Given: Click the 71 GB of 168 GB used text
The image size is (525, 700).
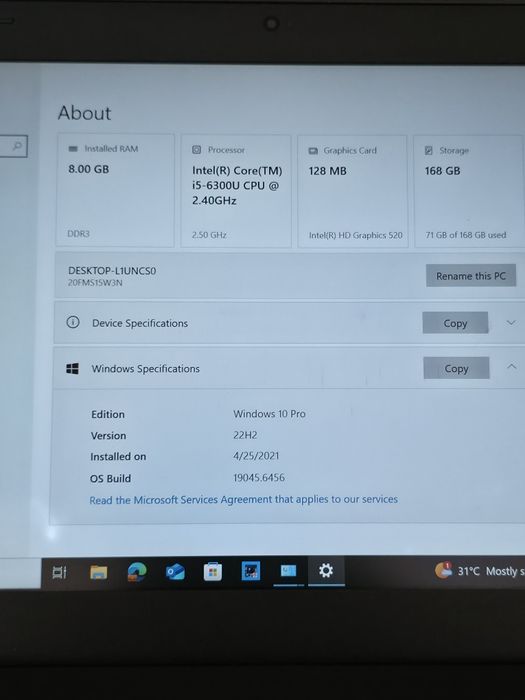Looking at the screenshot, I should [466, 235].
